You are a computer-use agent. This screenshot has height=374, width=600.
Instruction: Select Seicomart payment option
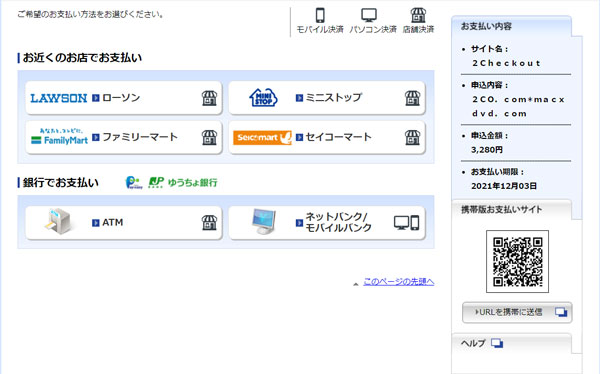(x=327, y=137)
